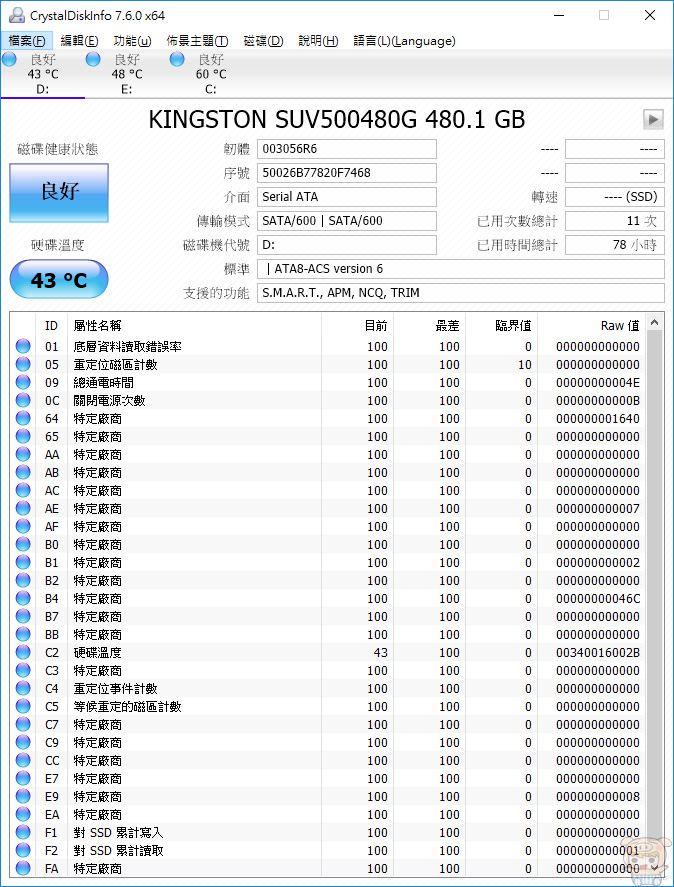Open the 說明(H) menu
This screenshot has width=674, height=887.
(318, 41)
